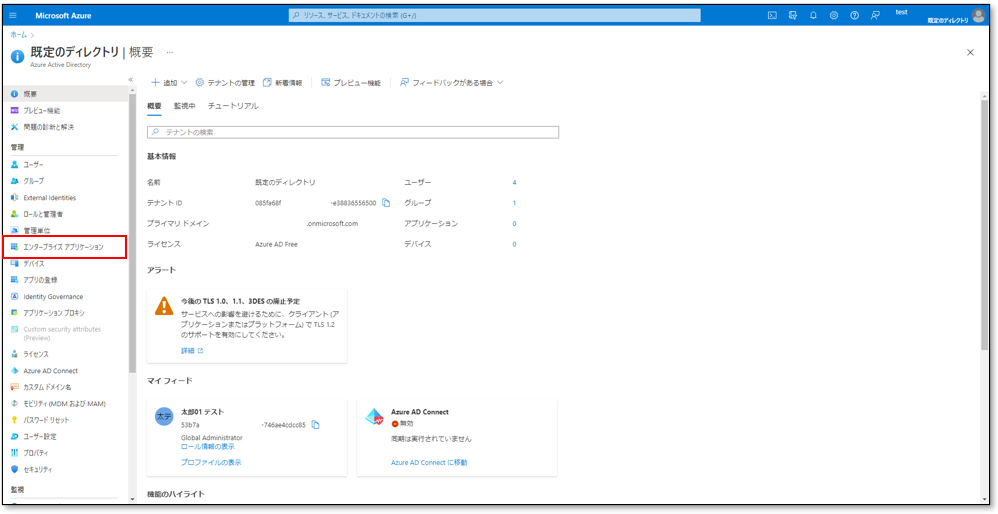Switch to the チュートリアル tab
This screenshot has height=514, width=998.
coord(233,106)
